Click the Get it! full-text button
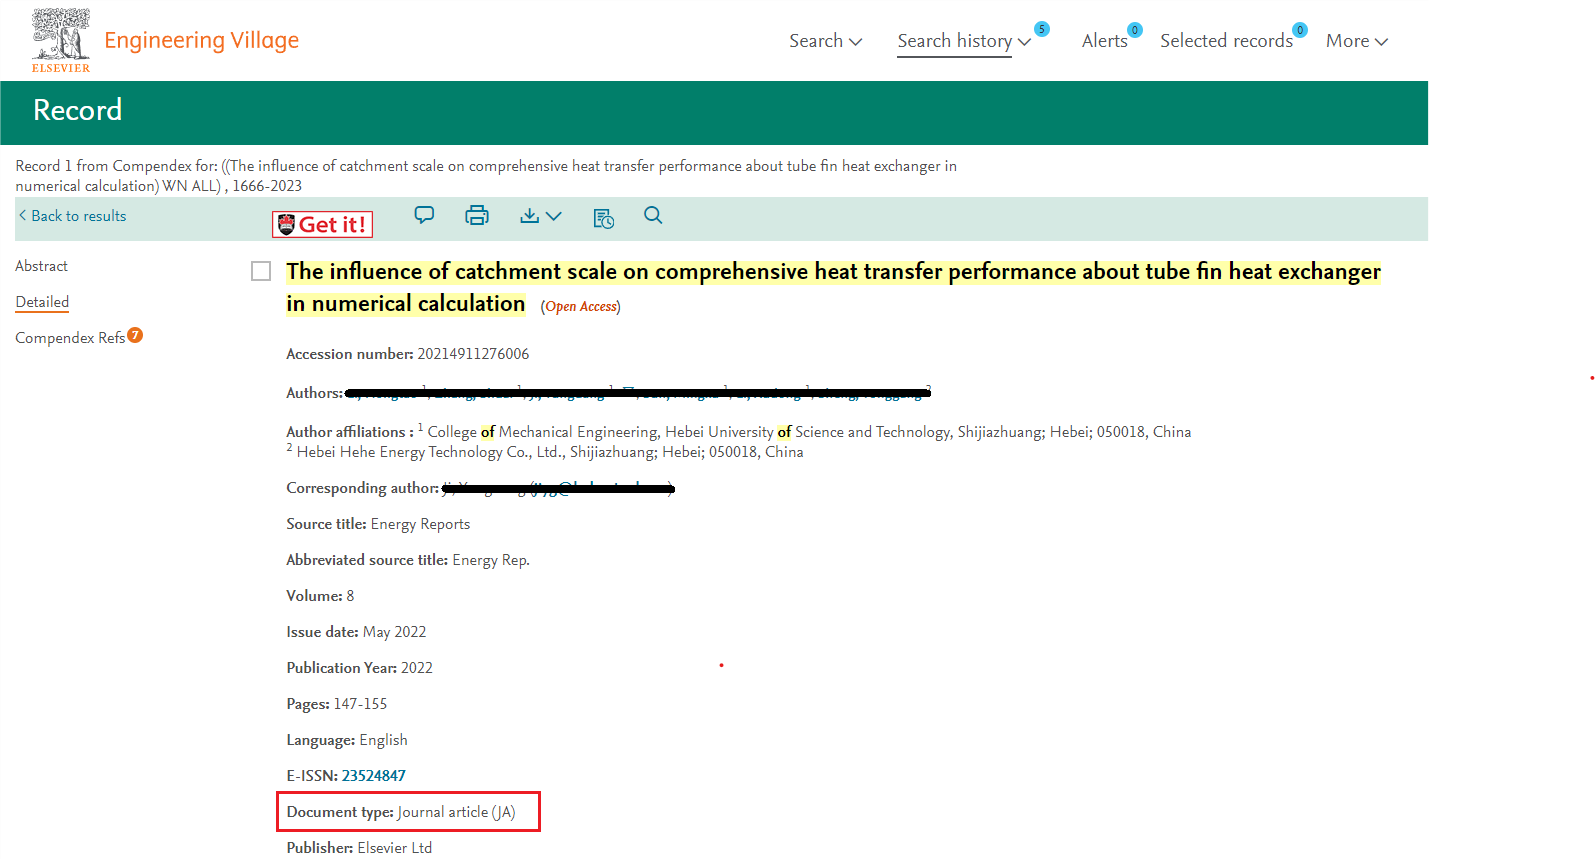 [322, 225]
